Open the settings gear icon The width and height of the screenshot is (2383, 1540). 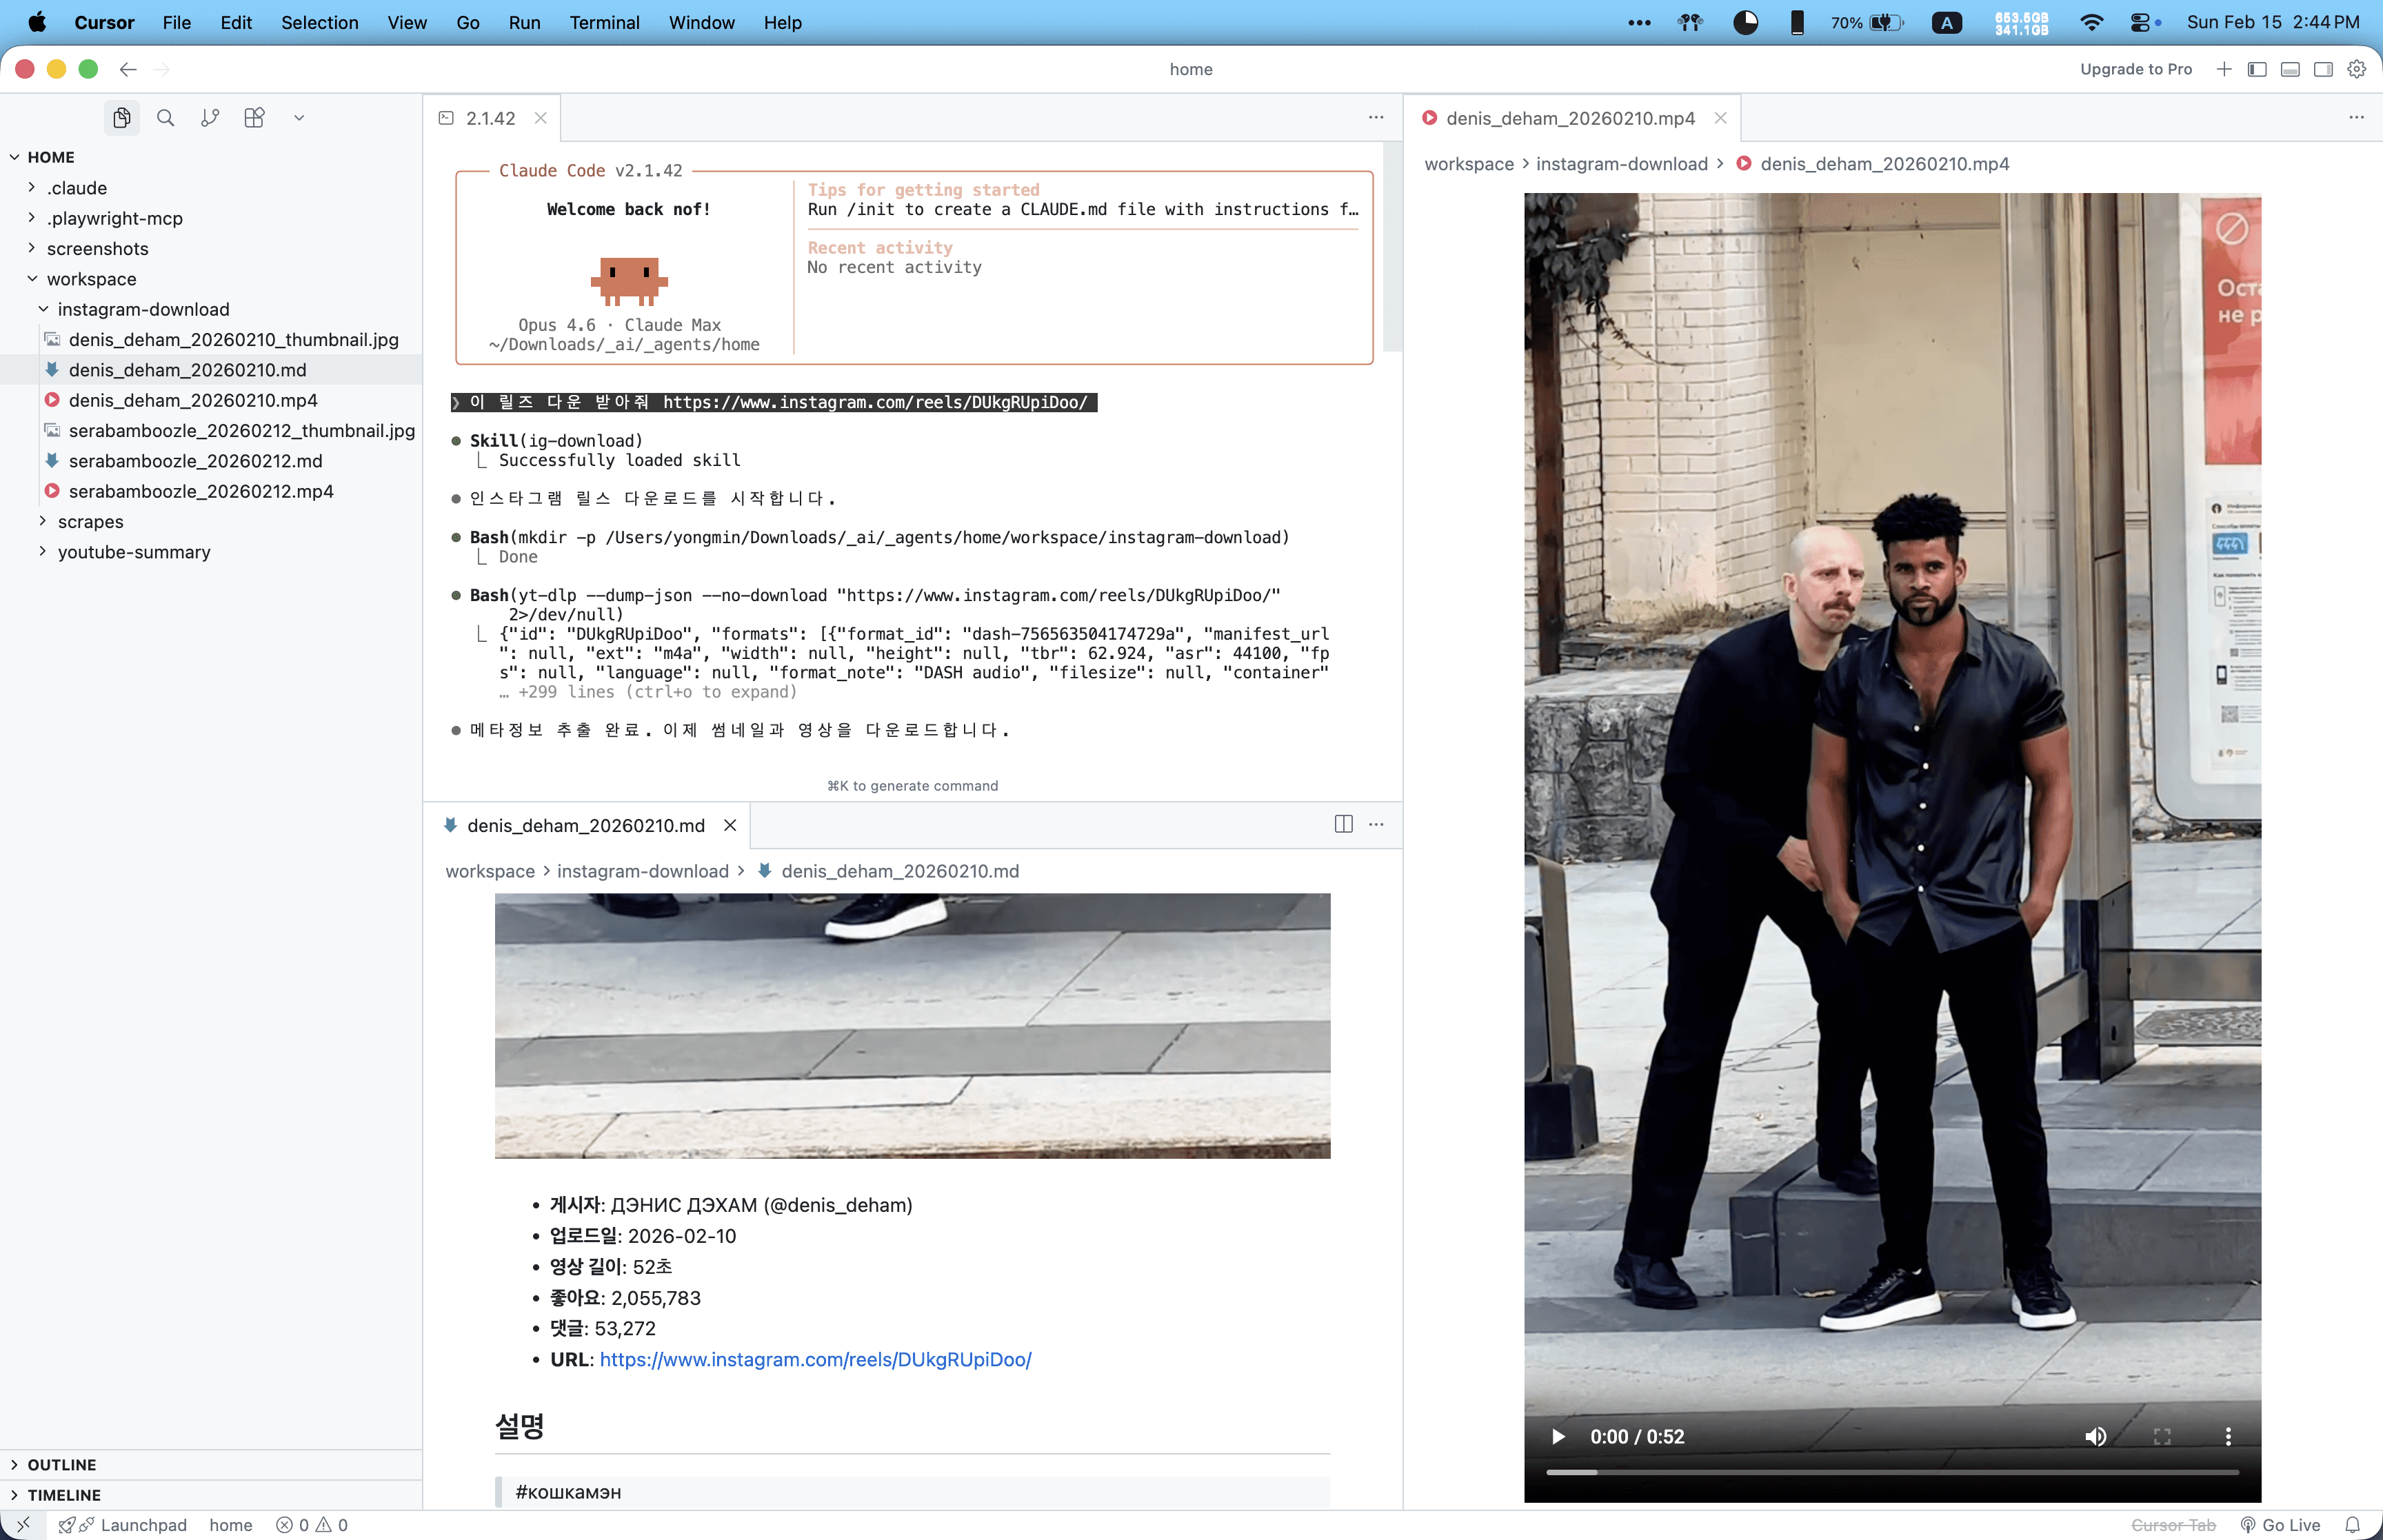click(2357, 69)
